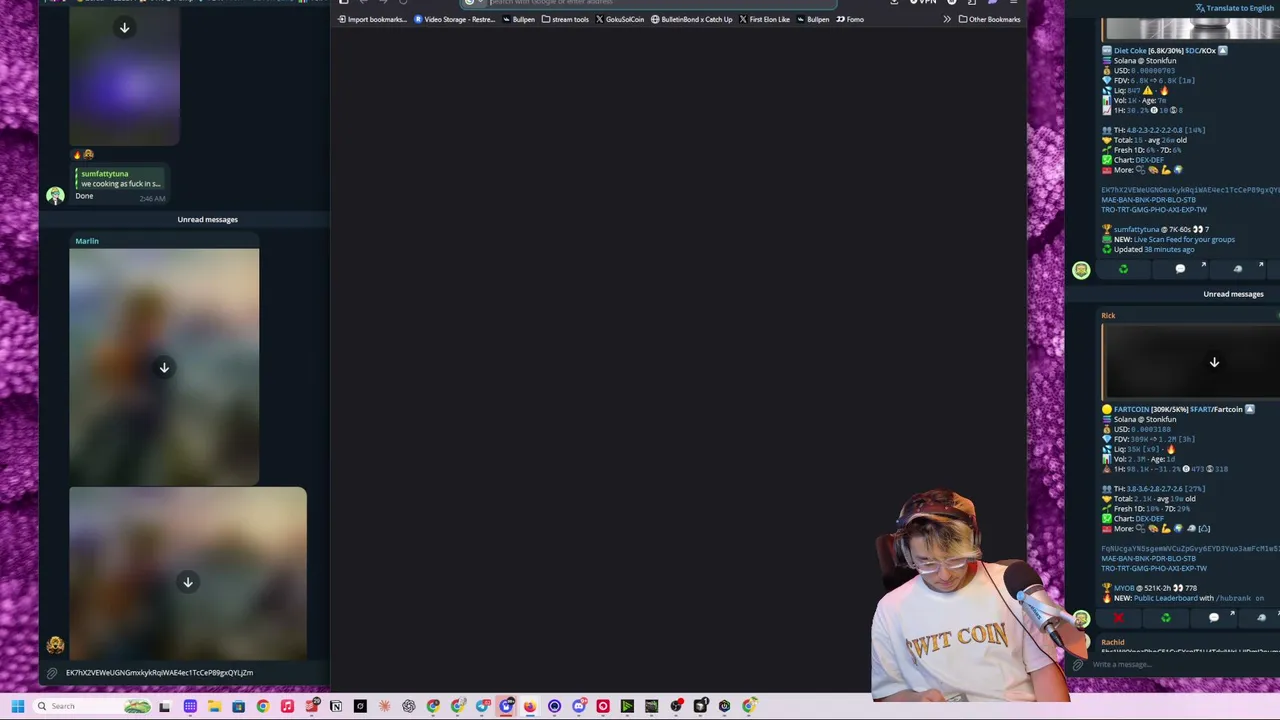Viewport: 1280px width, 720px height.
Task: Open the BulletinBond x Catch Up bookmark
Action: click(x=691, y=19)
